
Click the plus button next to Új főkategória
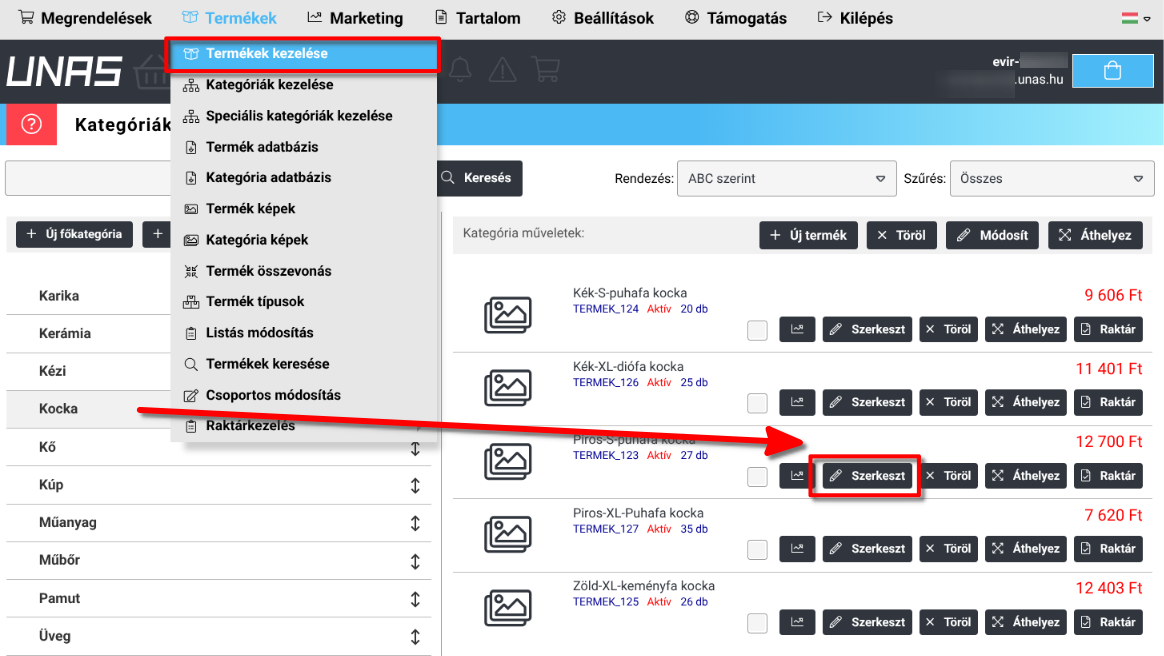[157, 234]
